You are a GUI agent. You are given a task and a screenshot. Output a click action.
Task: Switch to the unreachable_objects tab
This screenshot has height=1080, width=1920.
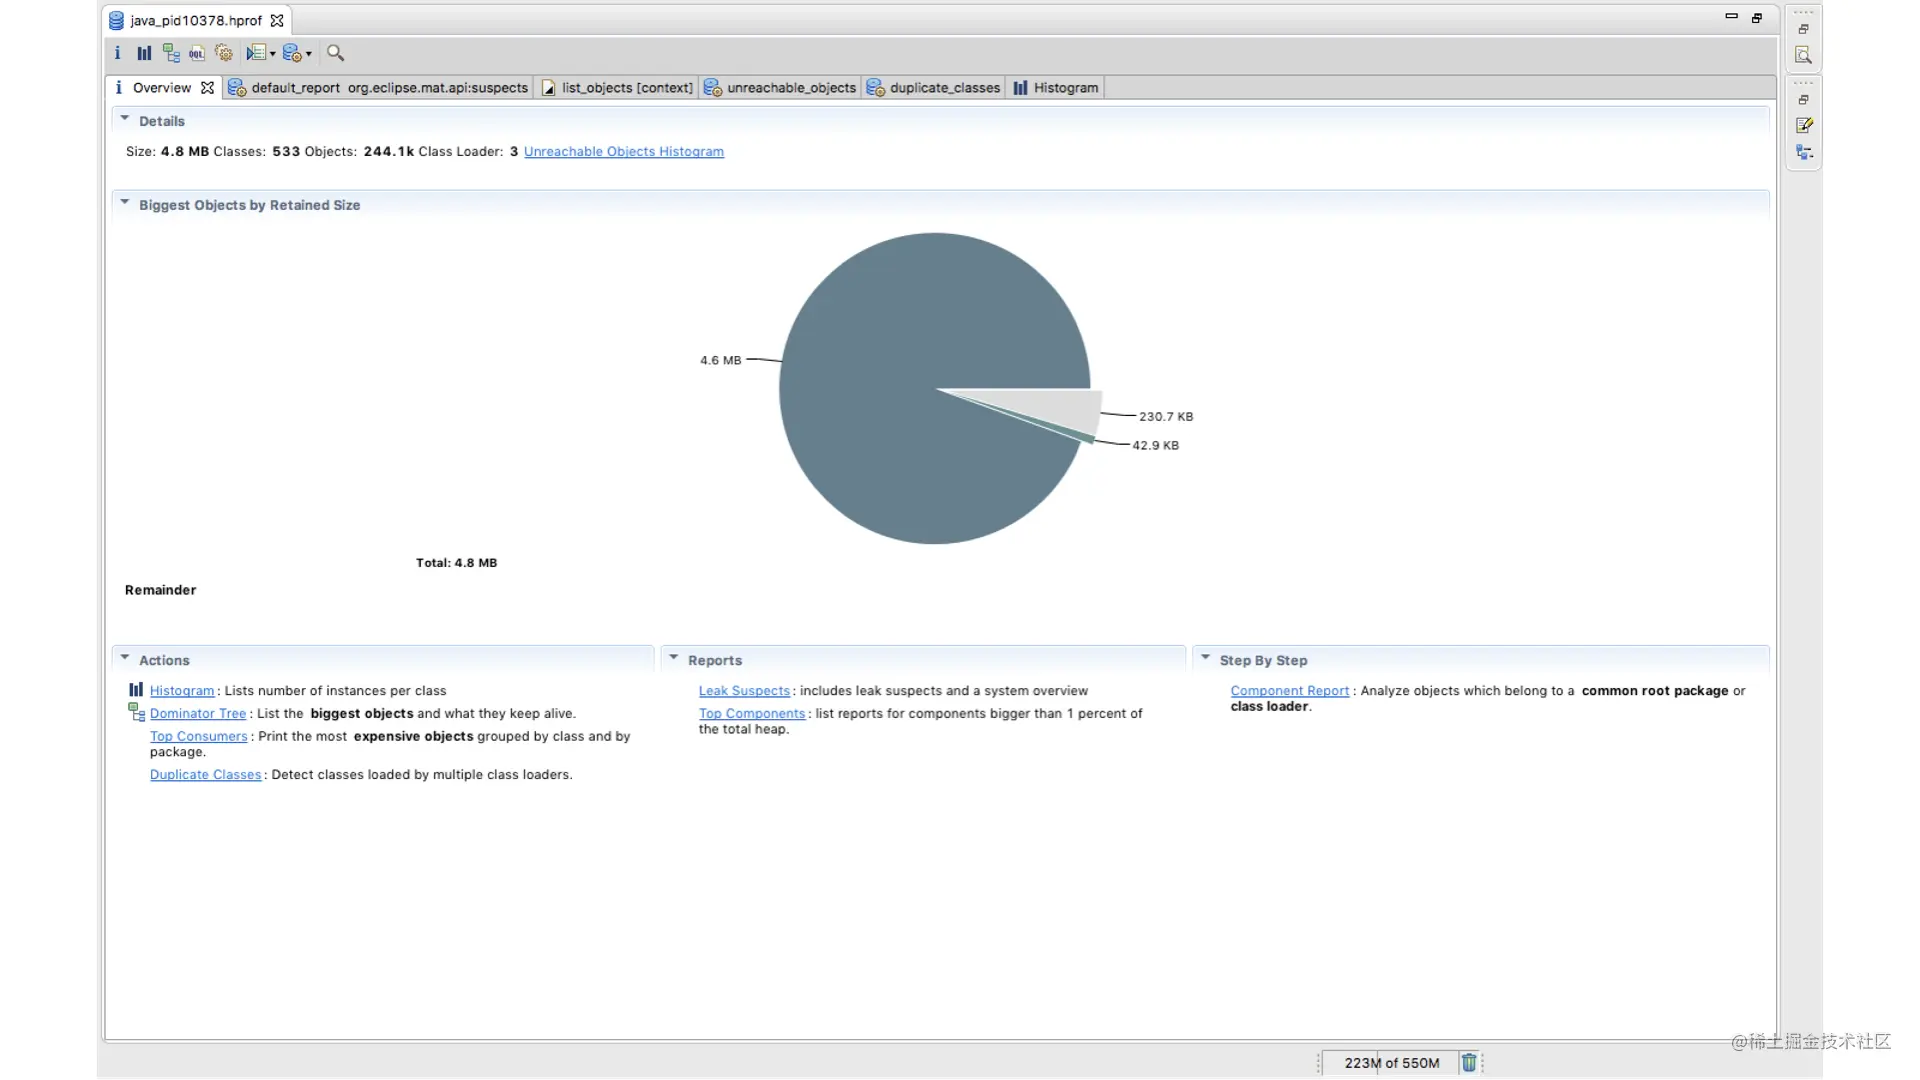pos(780,88)
